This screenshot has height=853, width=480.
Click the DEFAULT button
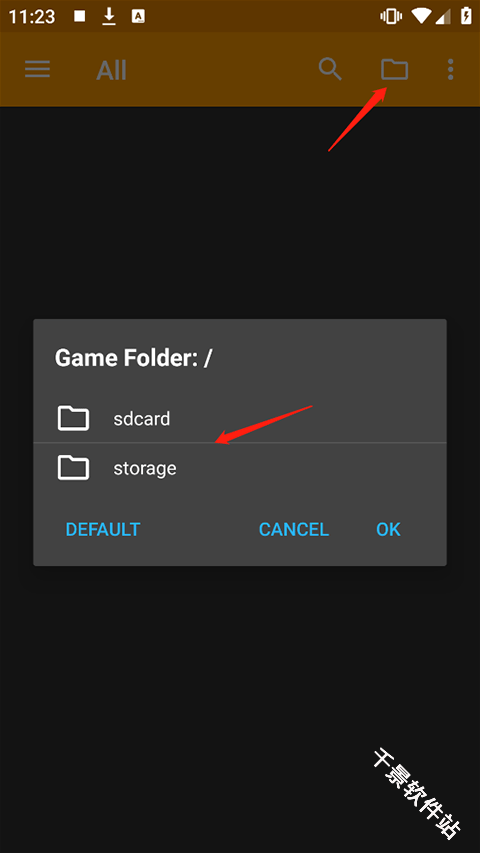coord(103,529)
